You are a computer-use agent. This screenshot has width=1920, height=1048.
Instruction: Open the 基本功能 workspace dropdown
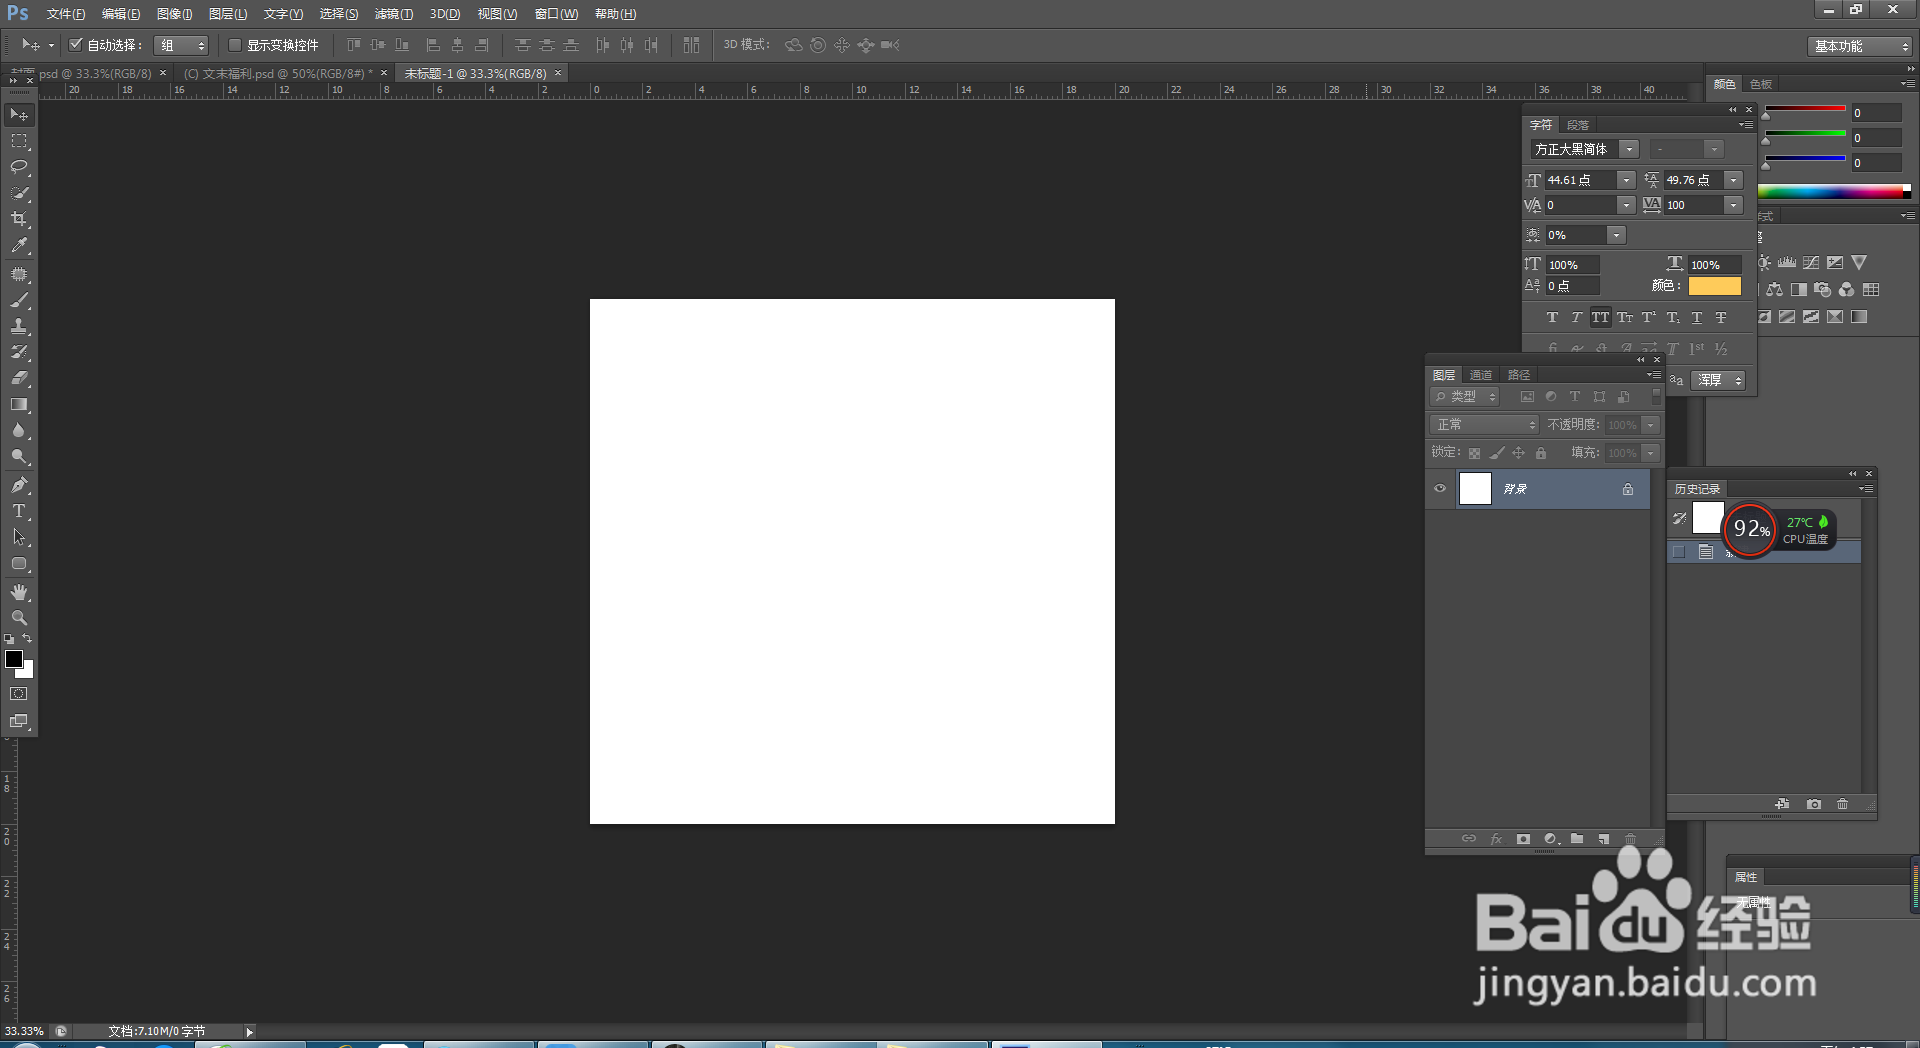(x=1860, y=46)
